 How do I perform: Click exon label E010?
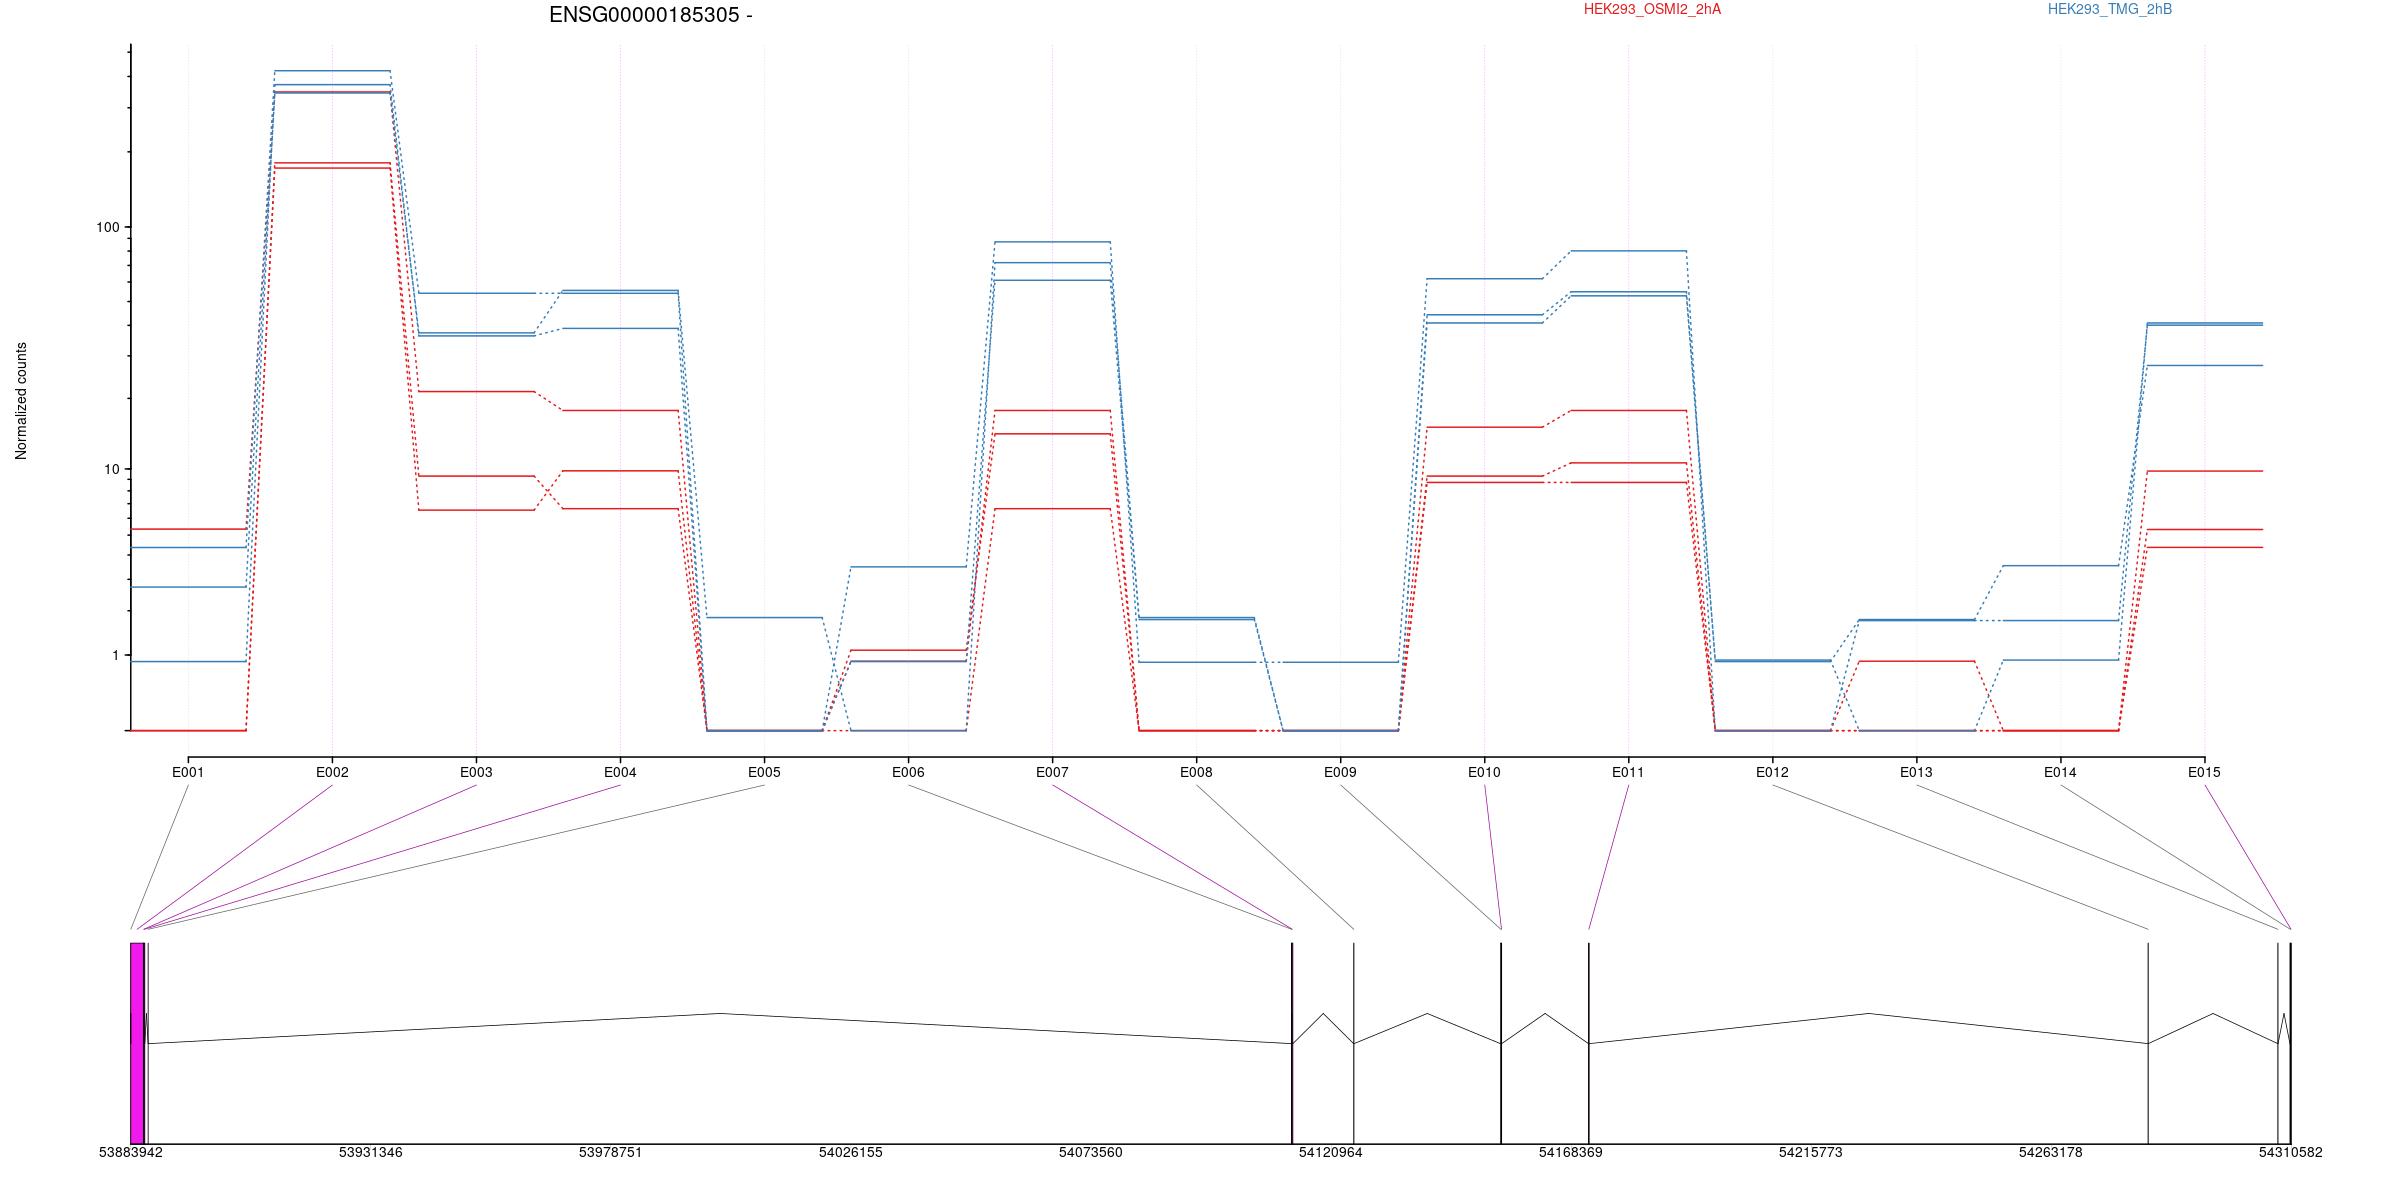[1484, 772]
